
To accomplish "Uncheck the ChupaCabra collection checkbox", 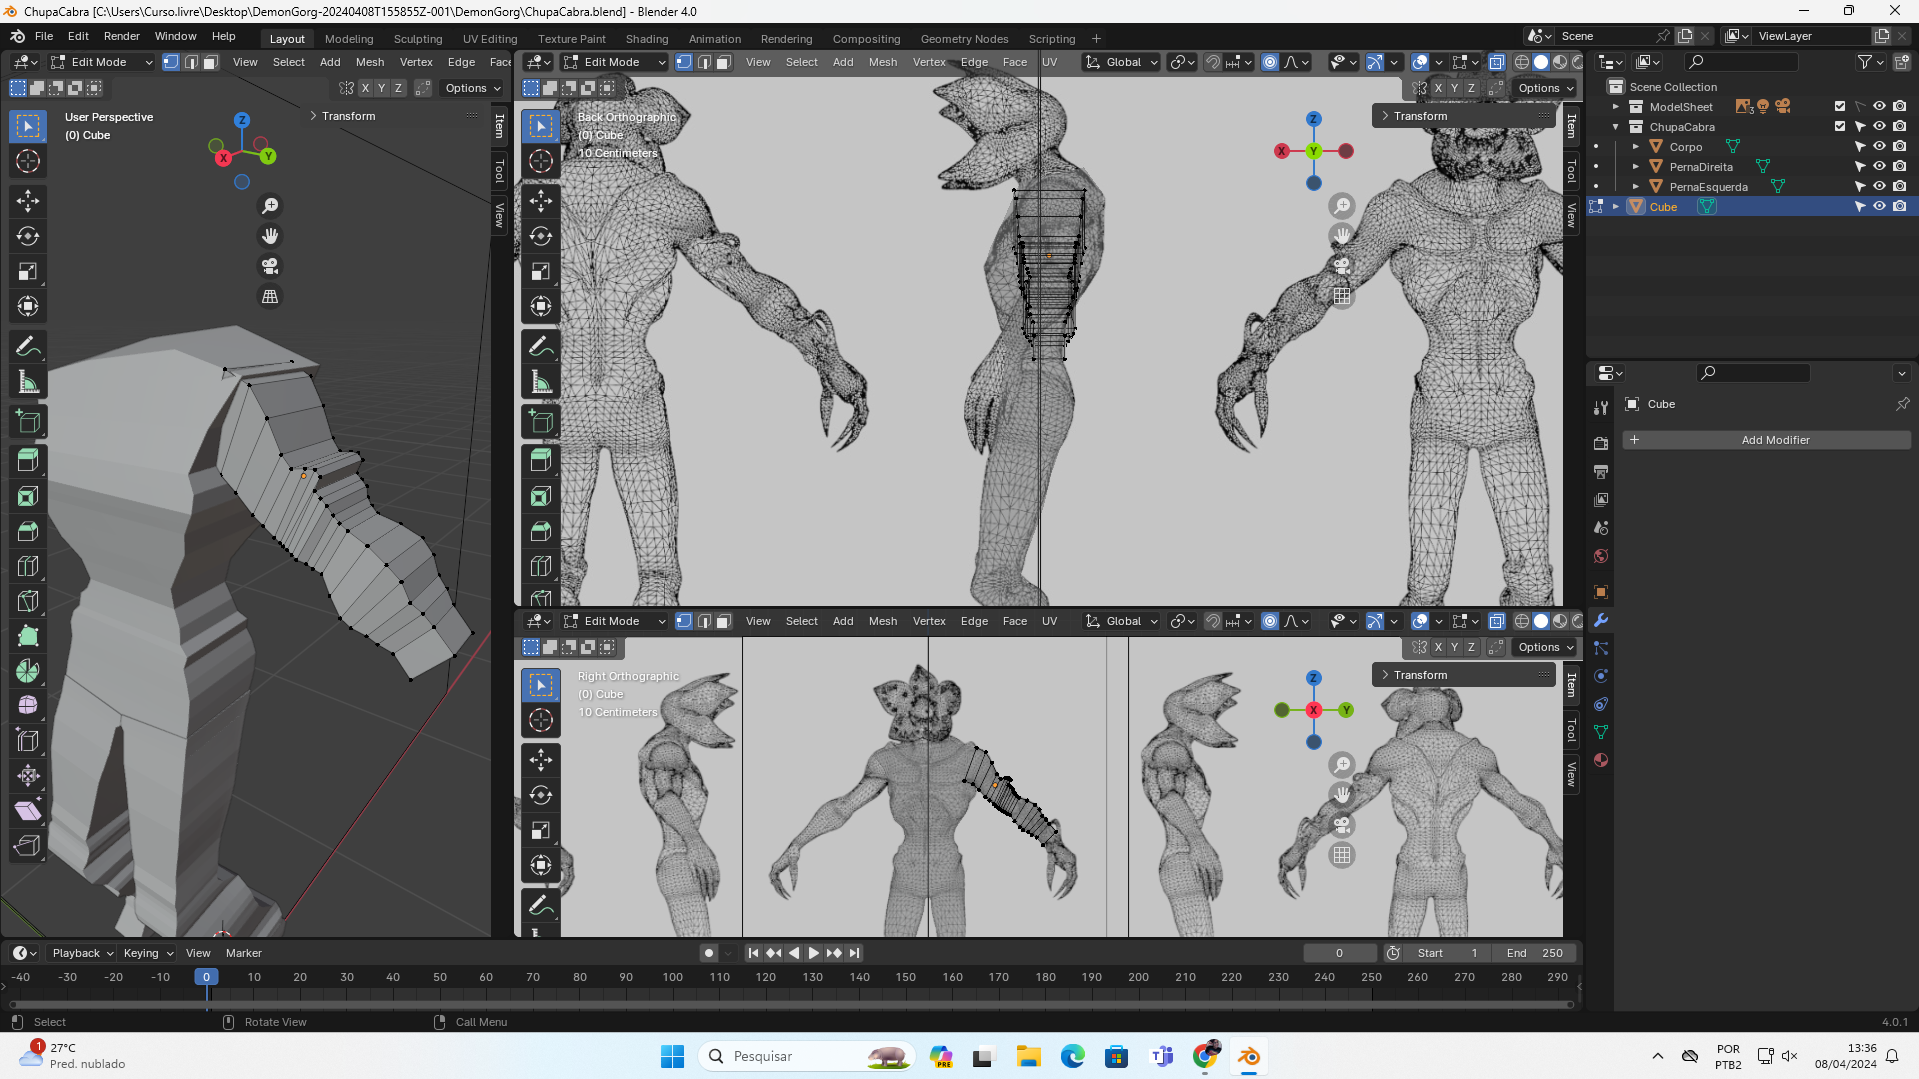I will tap(1839, 126).
